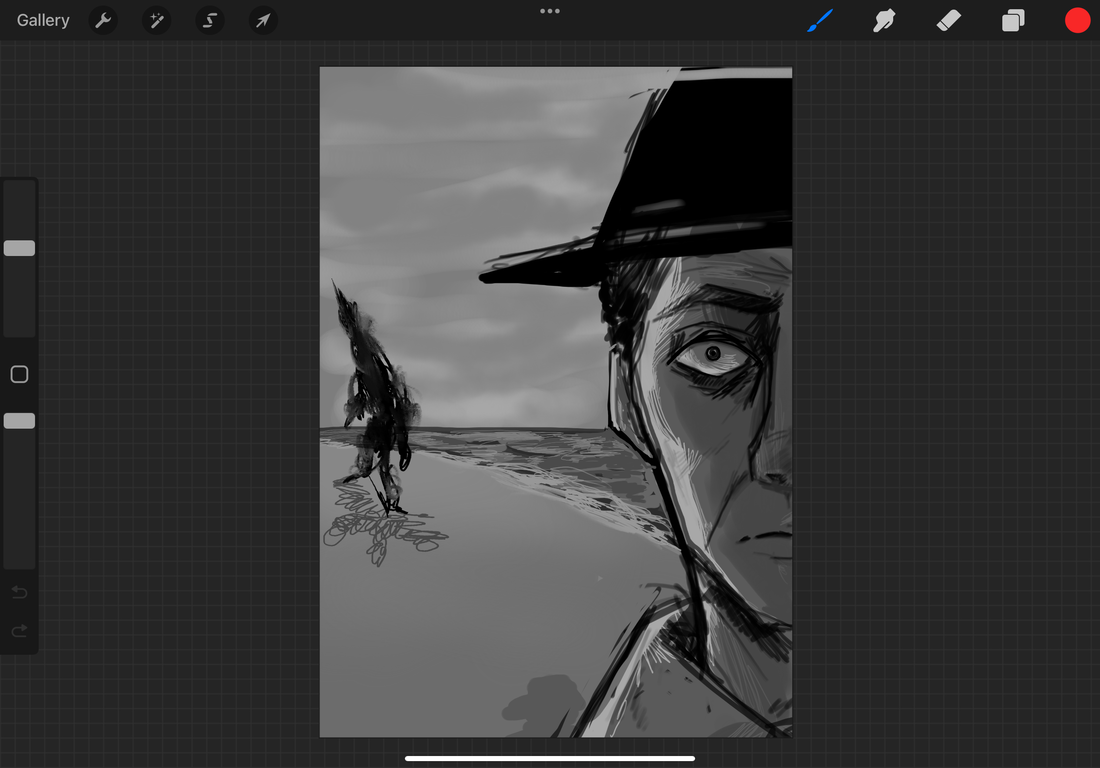The width and height of the screenshot is (1100, 768).
Task: Select the Brush tool
Action: pyautogui.click(x=820, y=20)
